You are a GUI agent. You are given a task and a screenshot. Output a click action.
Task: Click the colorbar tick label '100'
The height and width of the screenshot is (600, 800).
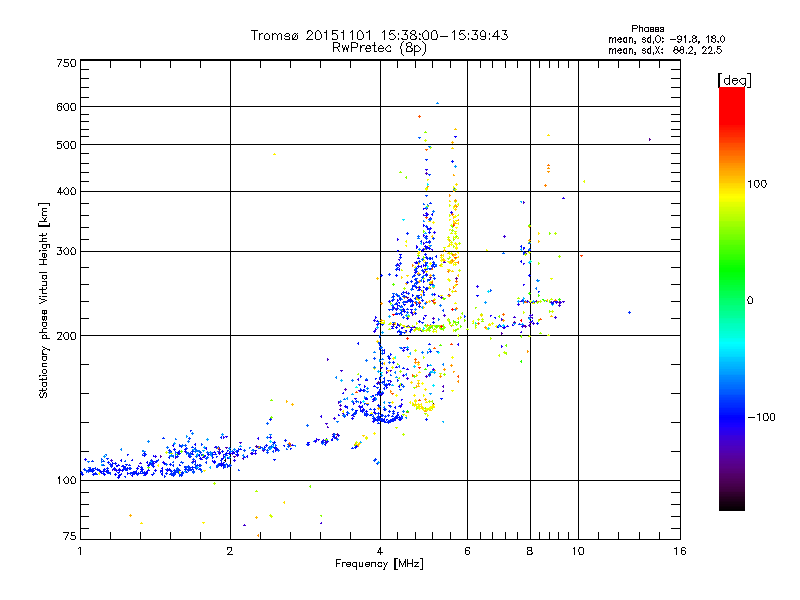tap(757, 184)
